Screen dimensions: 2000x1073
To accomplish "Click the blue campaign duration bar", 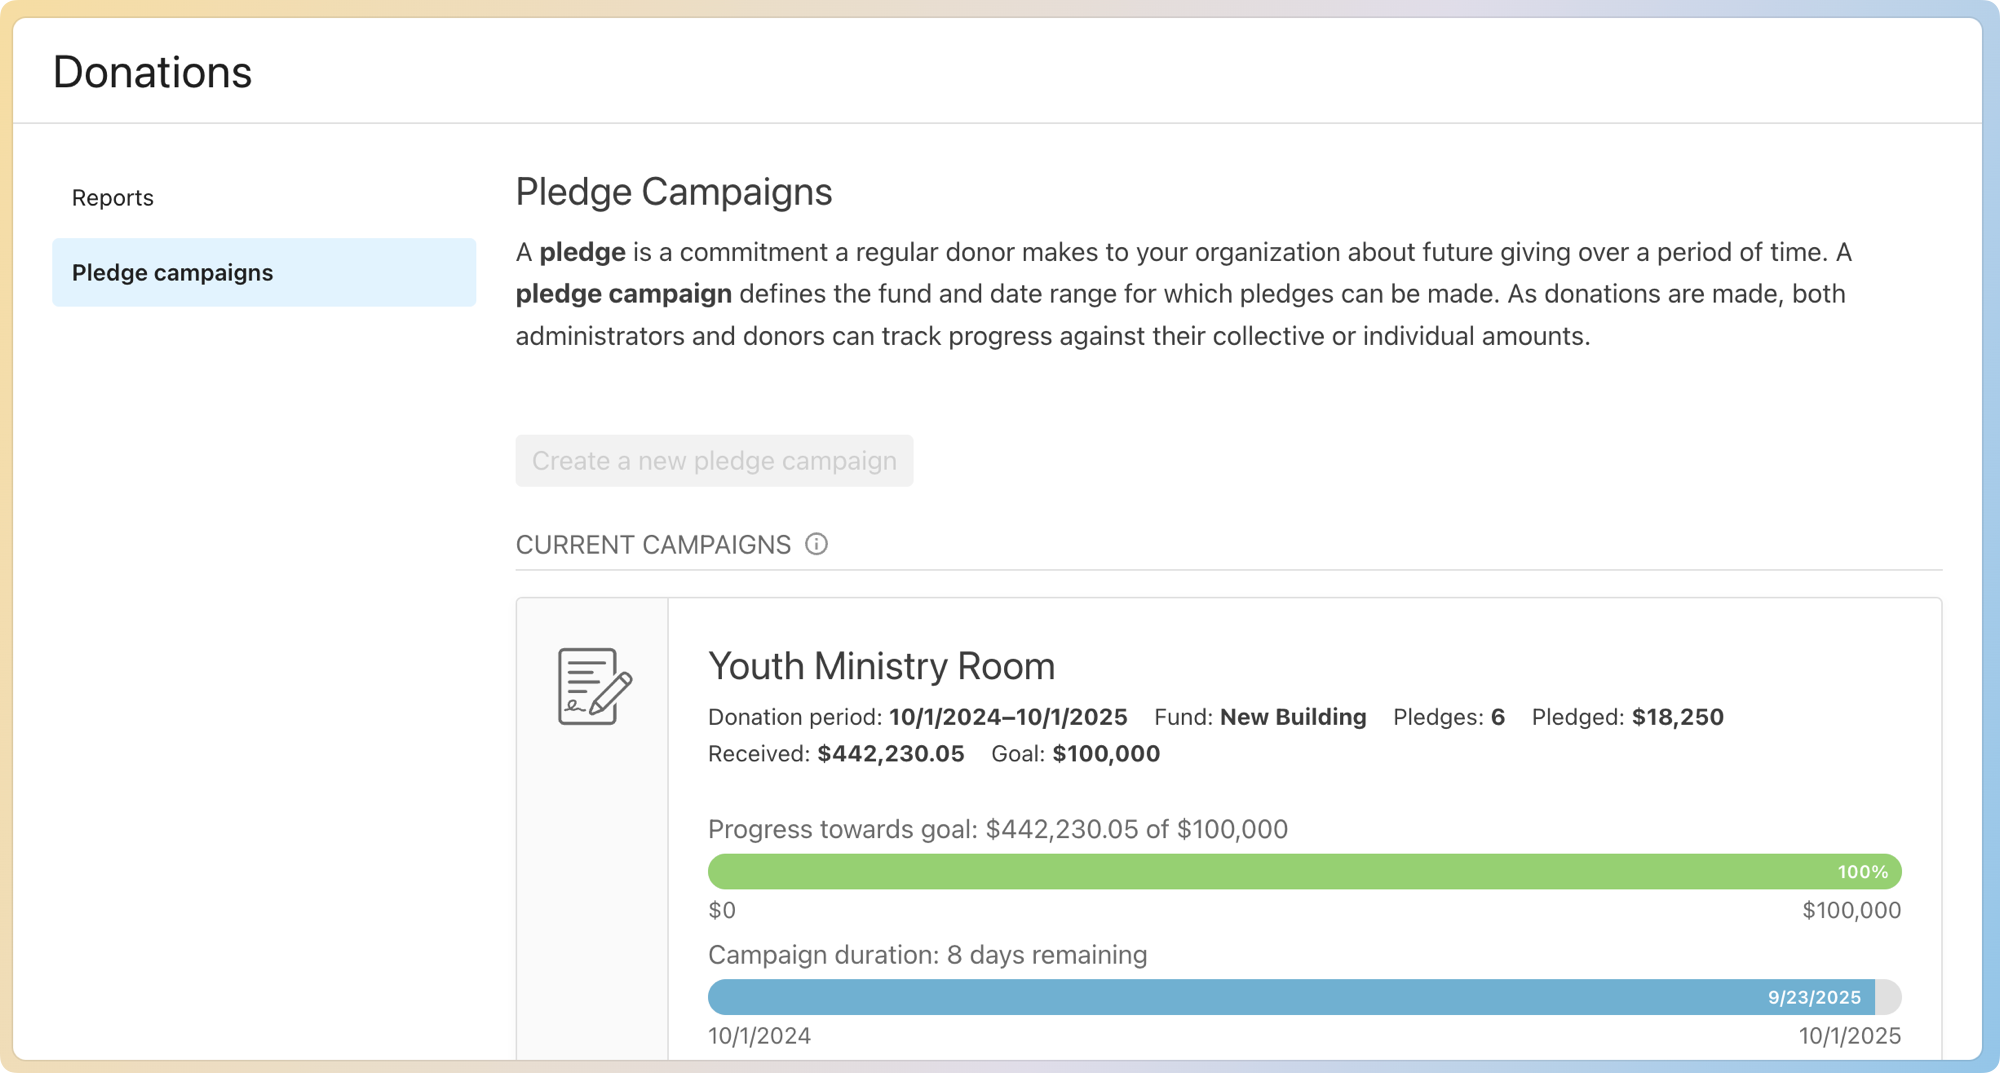I will click(1200, 997).
